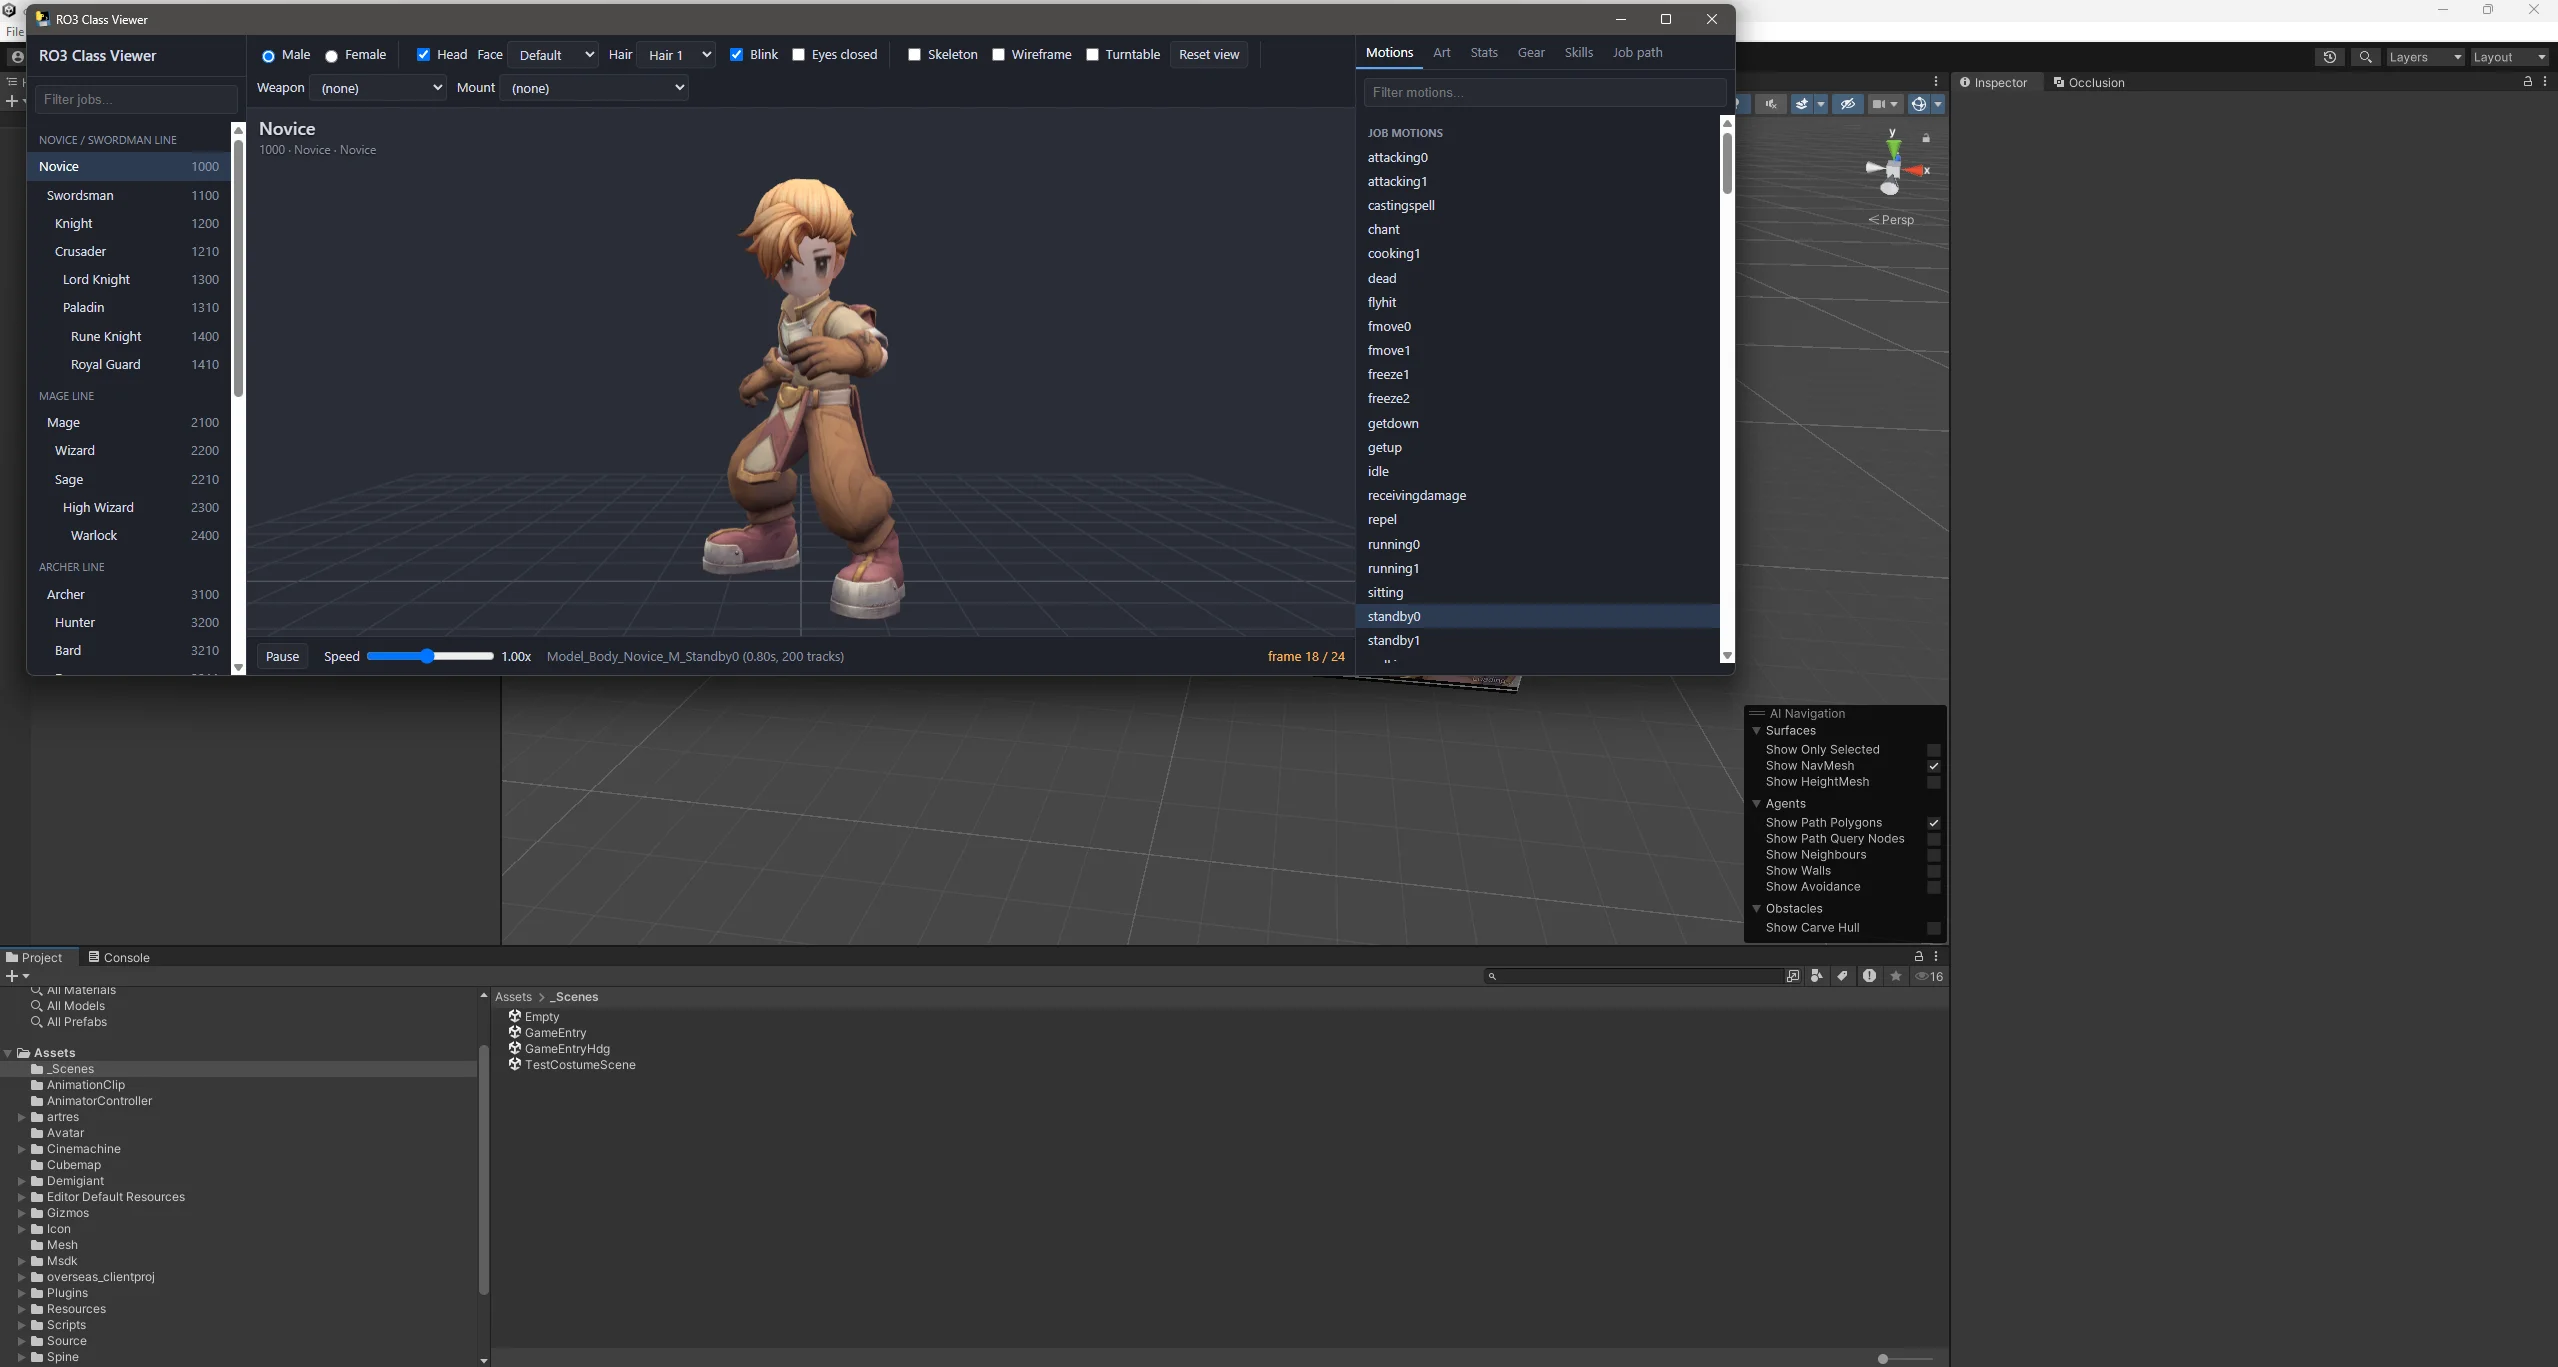Select the Female radio button
2558x1367 pixels.
[331, 56]
